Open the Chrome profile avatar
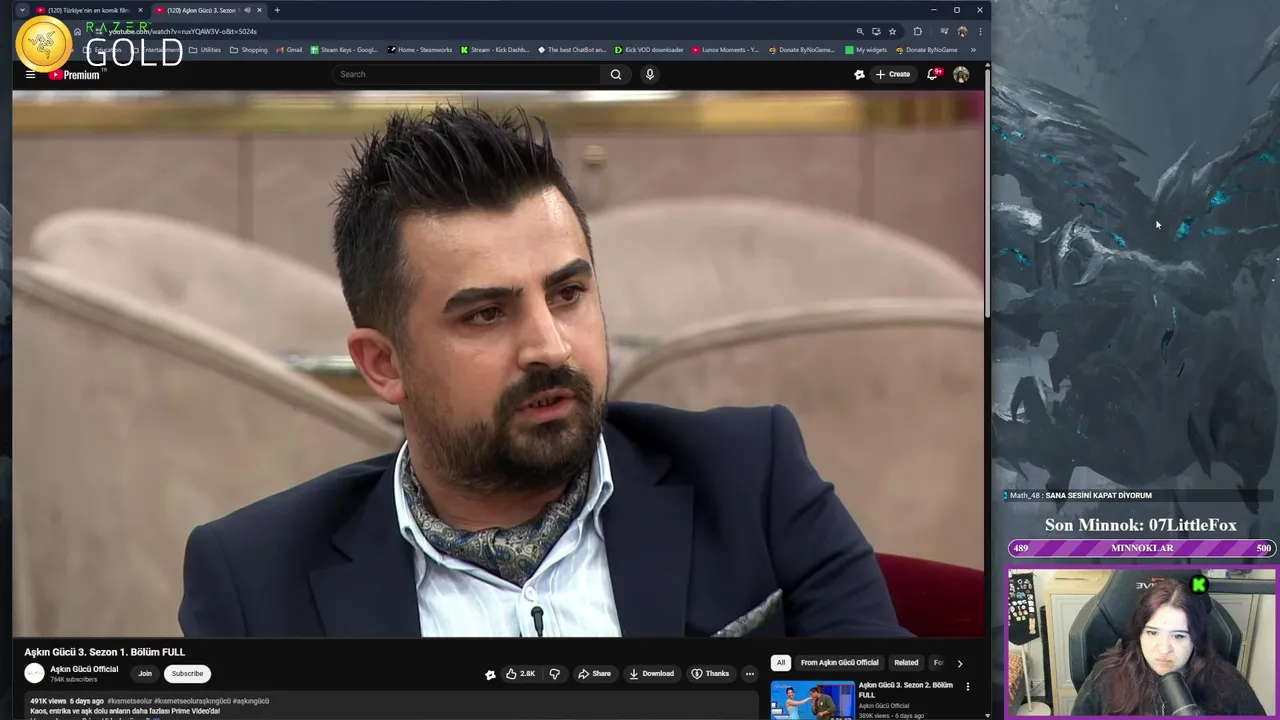This screenshot has height=720, width=1280. pos(962,31)
